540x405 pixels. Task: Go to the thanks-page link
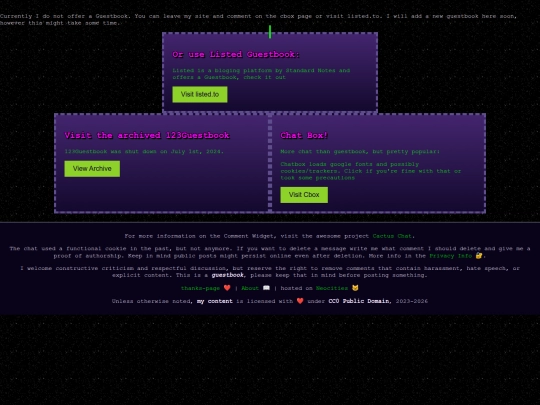click(200, 288)
